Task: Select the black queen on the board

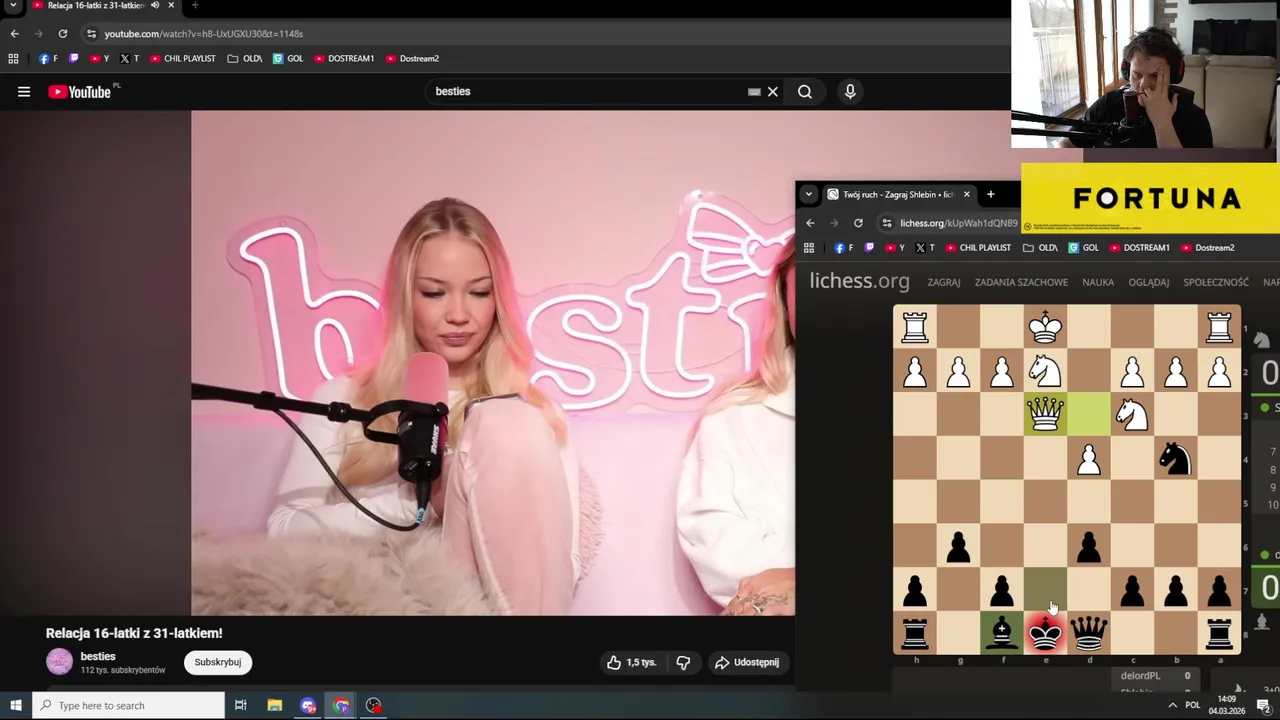Action: 1089,633
